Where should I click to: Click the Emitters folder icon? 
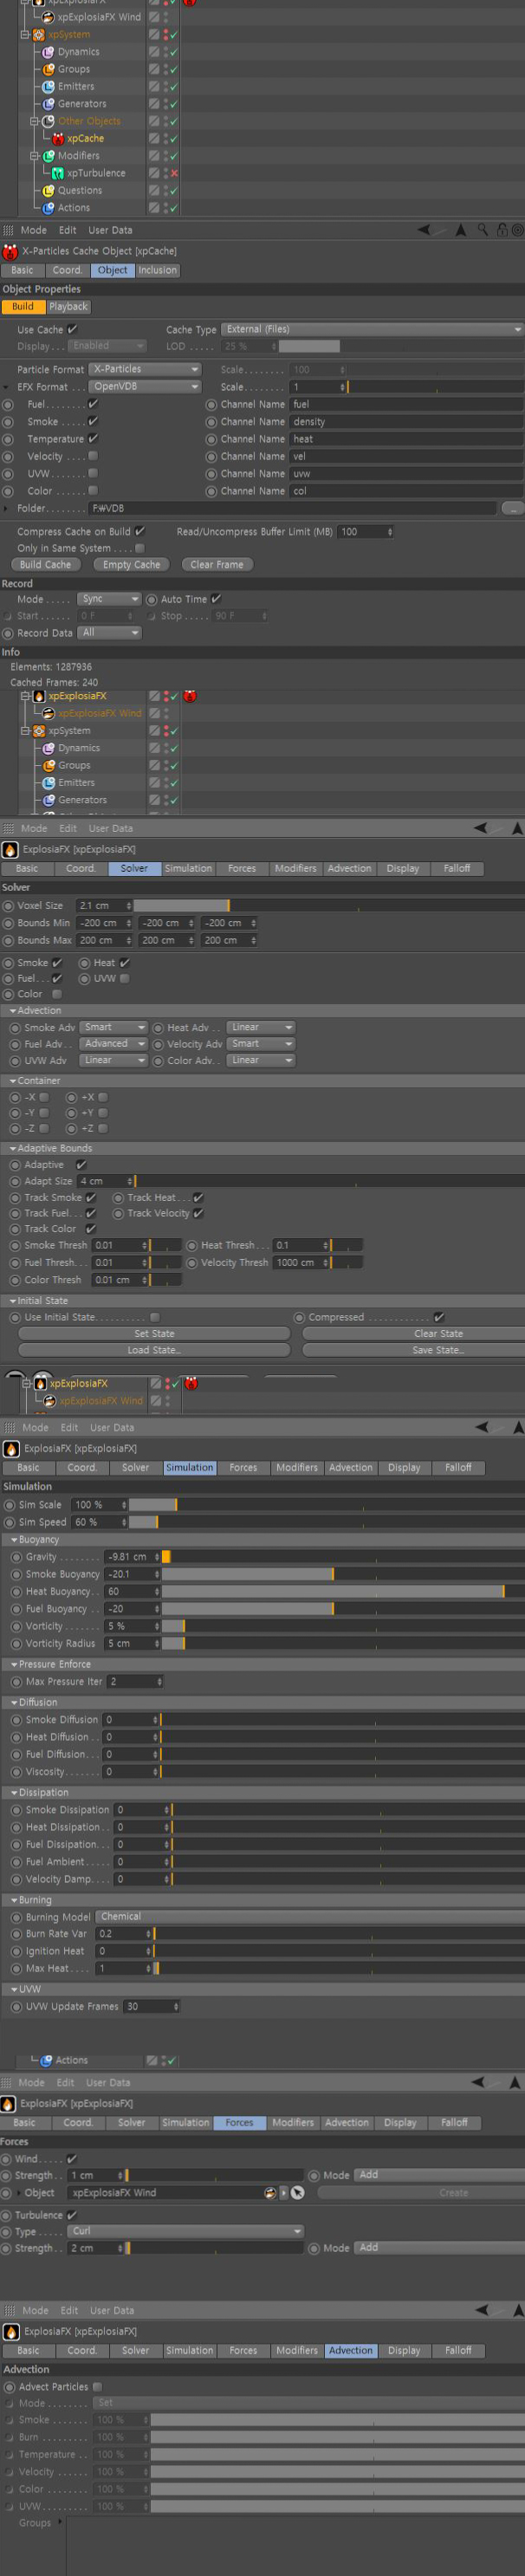pyautogui.click(x=48, y=87)
